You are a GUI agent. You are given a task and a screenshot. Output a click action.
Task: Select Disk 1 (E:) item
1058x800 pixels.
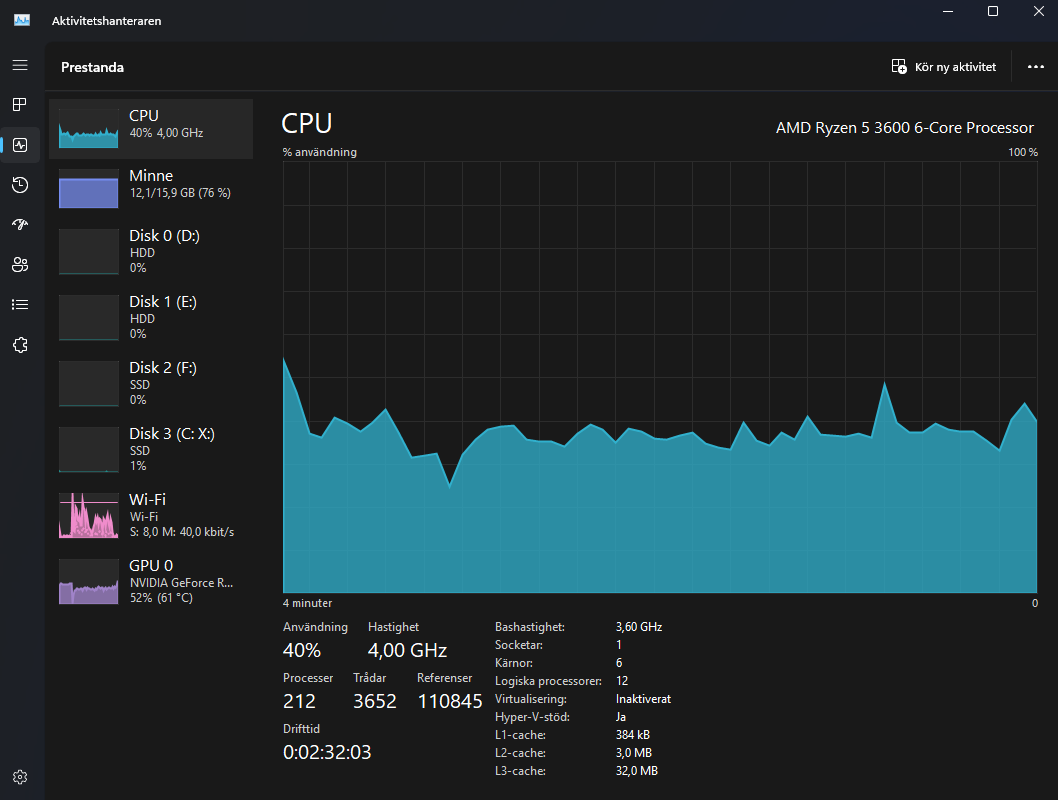click(x=151, y=317)
